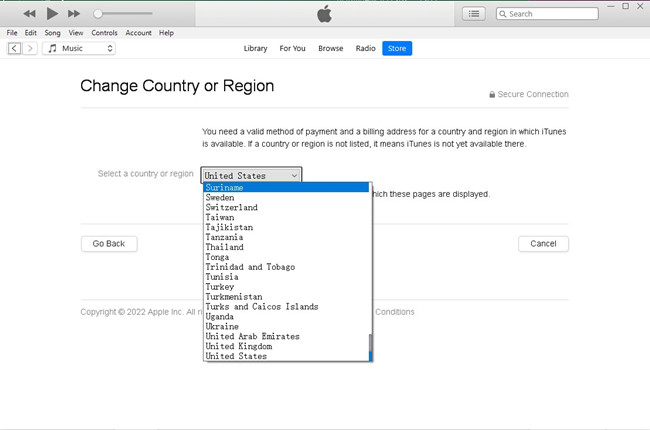
Task: Click the Cancel button
Action: pos(543,244)
